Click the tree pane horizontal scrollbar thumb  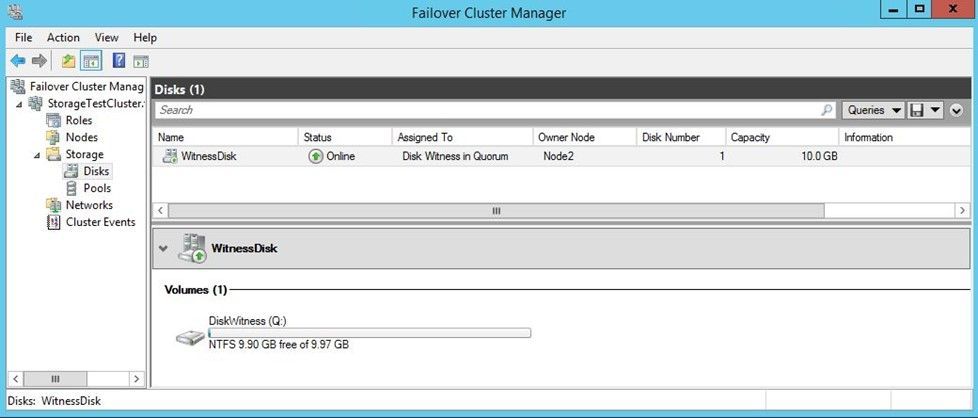(x=55, y=379)
